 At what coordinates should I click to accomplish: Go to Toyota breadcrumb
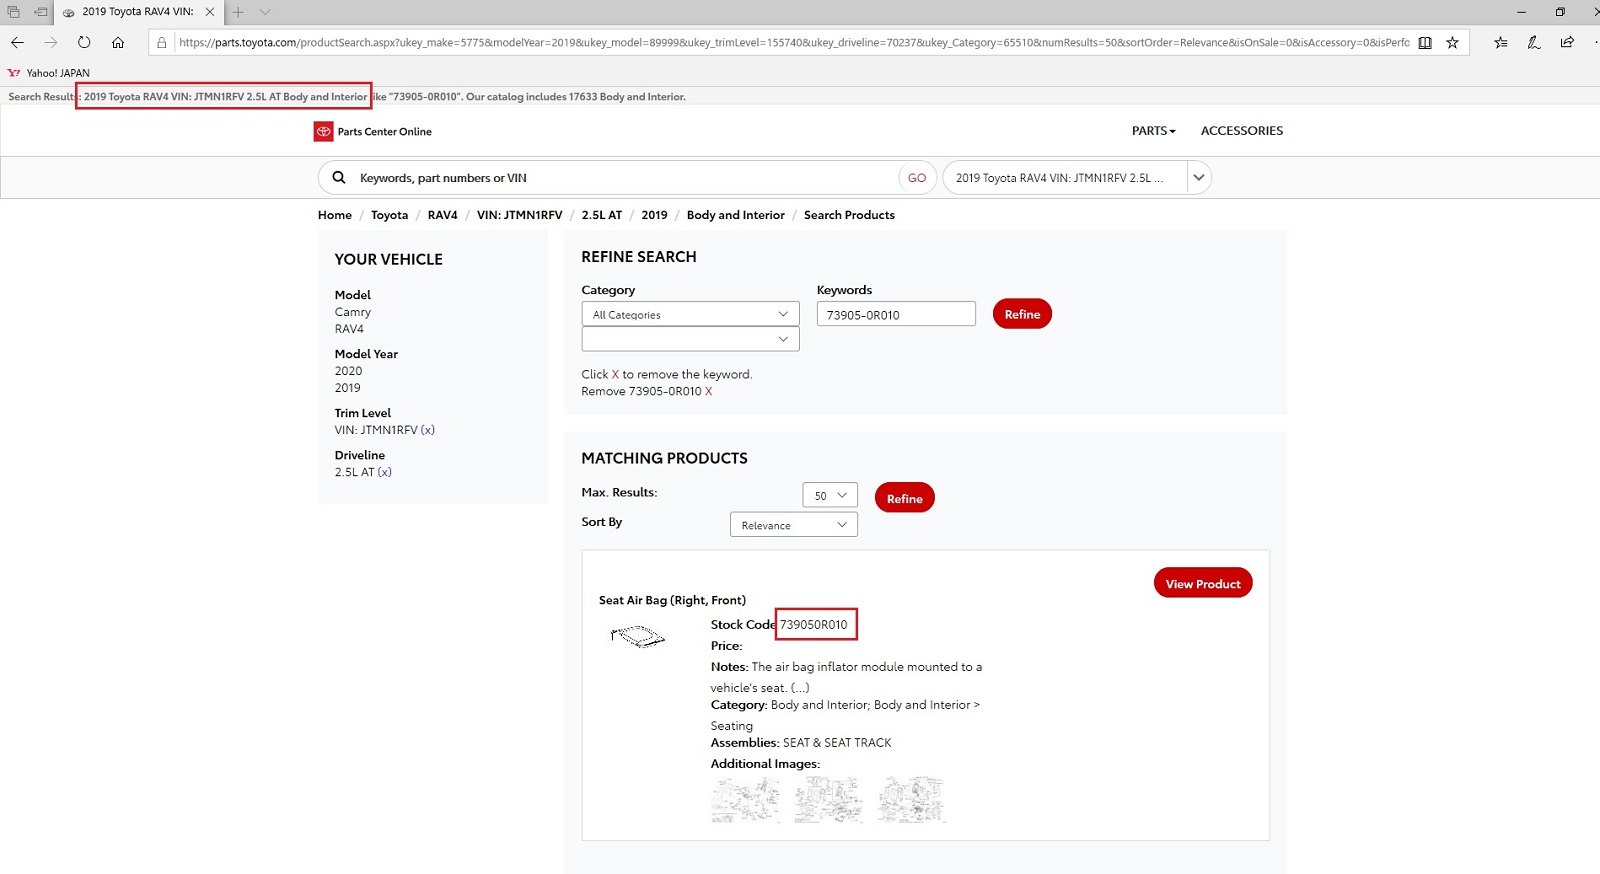click(x=389, y=215)
